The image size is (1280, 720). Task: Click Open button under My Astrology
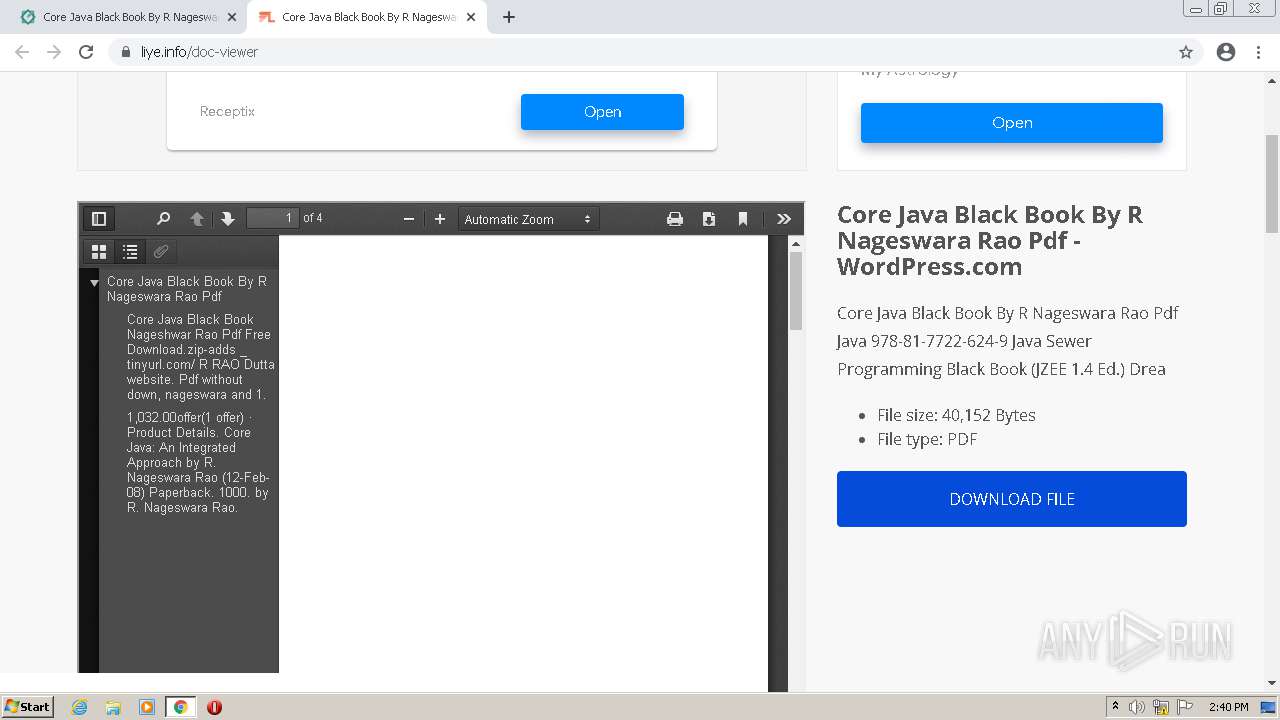(1012, 123)
